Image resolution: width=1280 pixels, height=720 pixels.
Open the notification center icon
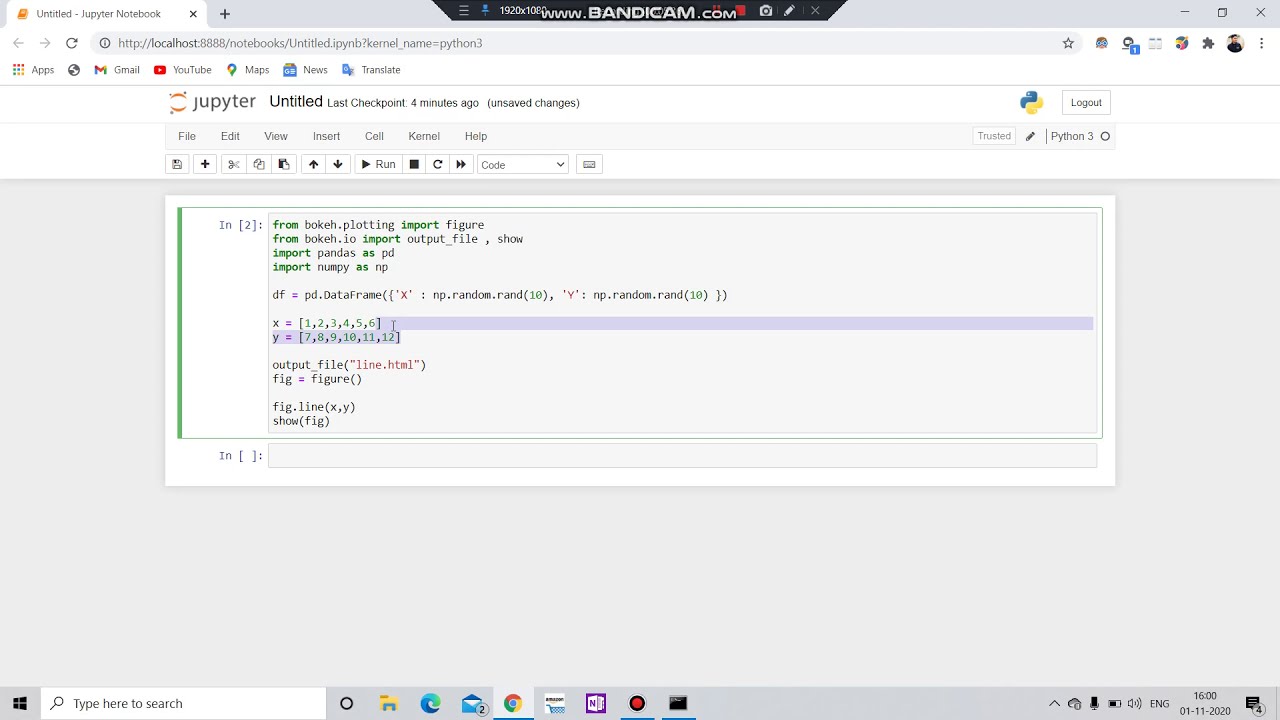1254,703
